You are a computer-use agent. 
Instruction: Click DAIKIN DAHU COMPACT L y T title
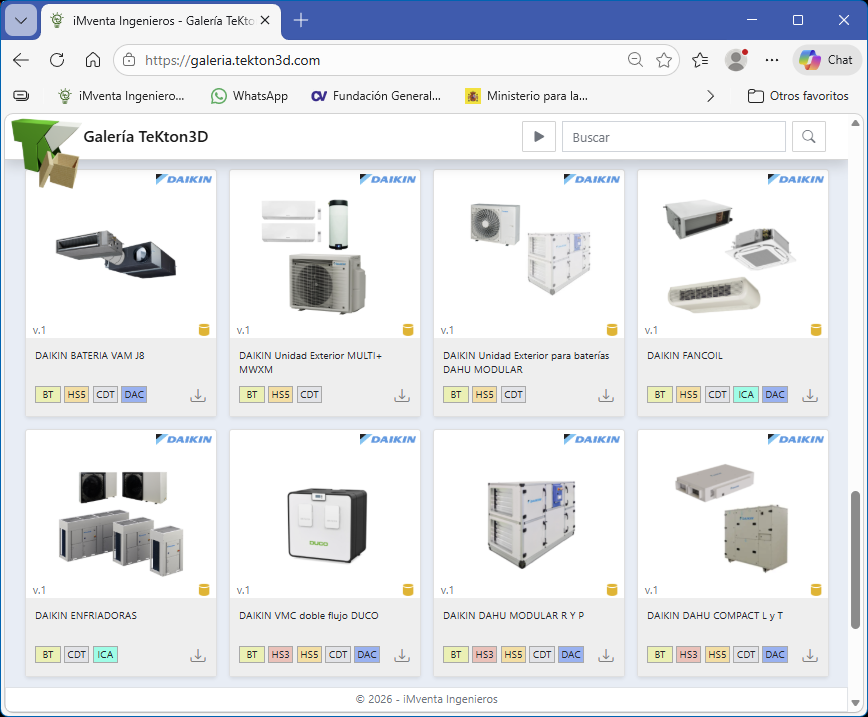[x=715, y=615]
